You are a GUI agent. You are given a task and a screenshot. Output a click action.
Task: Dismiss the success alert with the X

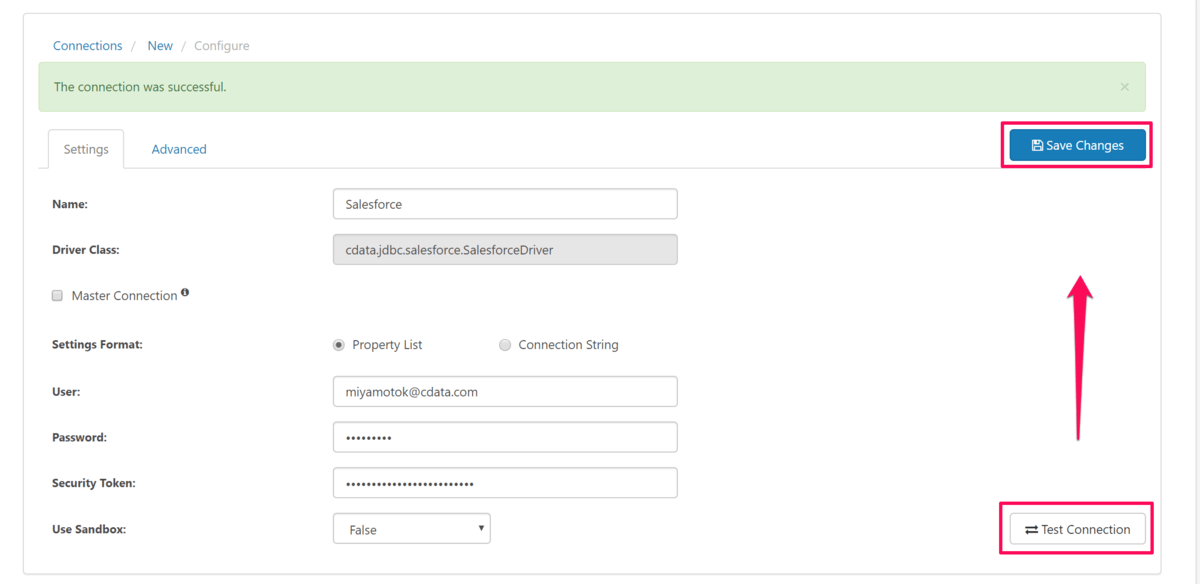[x=1125, y=87]
